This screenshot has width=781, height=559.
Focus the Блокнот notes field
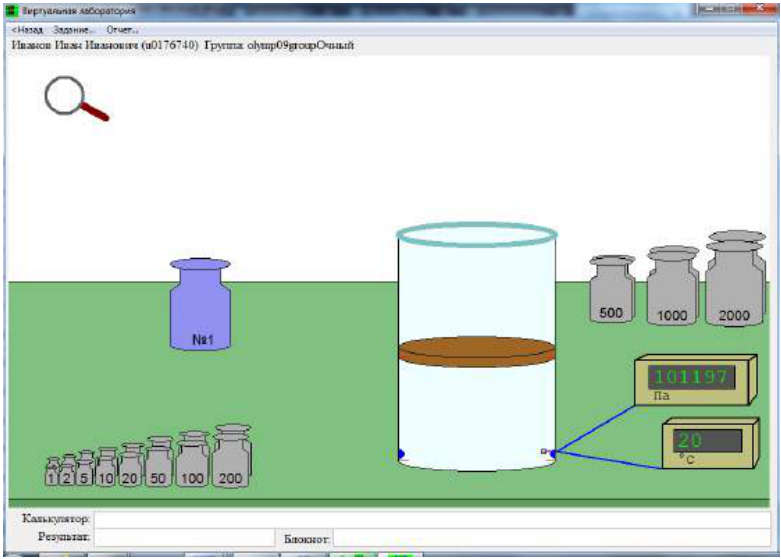(552, 539)
